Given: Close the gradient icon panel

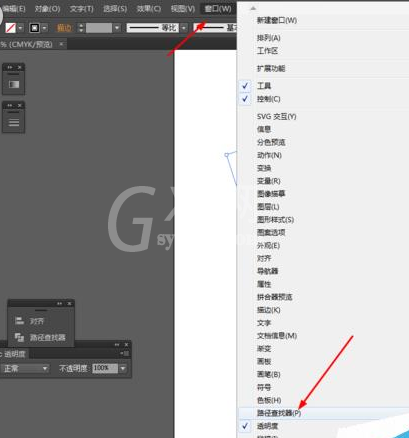Looking at the screenshot, I should click(x=19, y=67).
